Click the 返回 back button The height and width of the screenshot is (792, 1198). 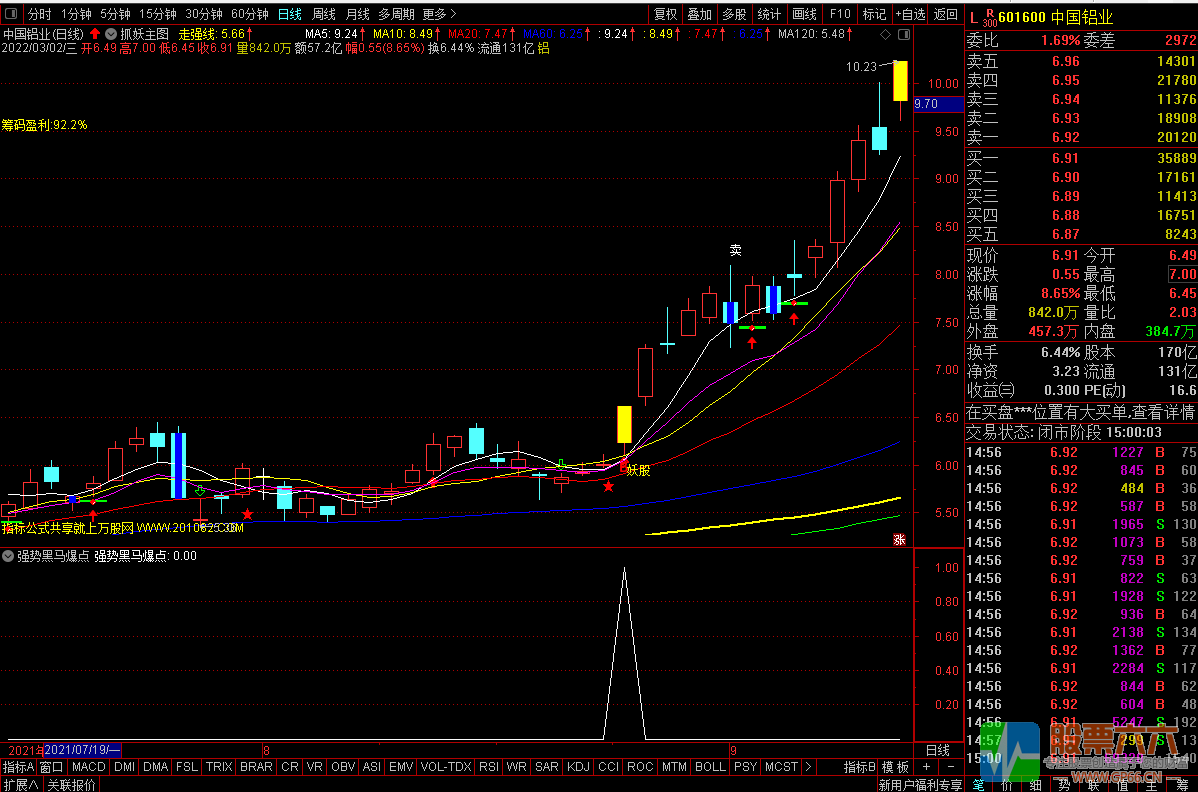click(x=946, y=14)
